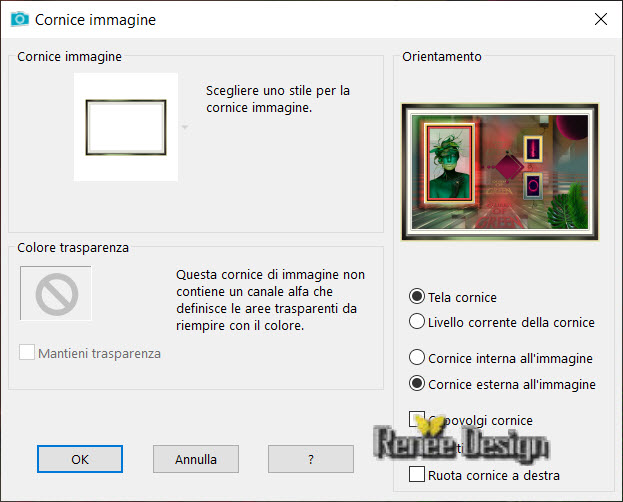
Task: Toggle the Capovolgi cornice checkbox
Action: click(x=416, y=419)
